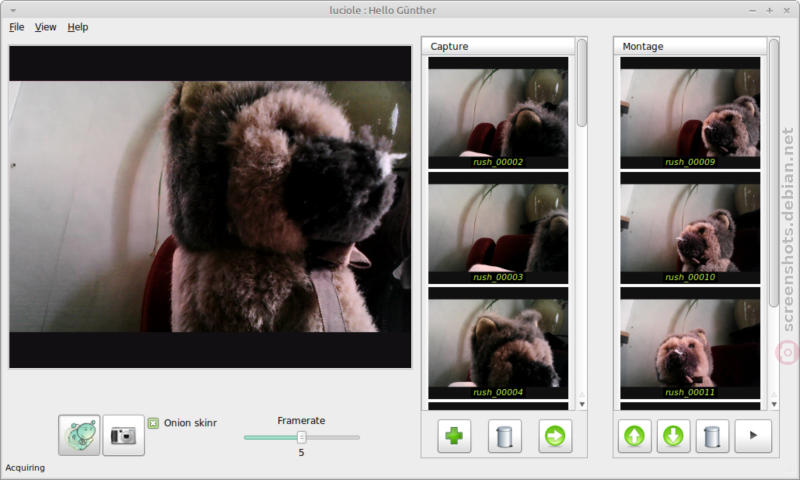
Task: Click the Framerate label
Action: click(x=301, y=420)
